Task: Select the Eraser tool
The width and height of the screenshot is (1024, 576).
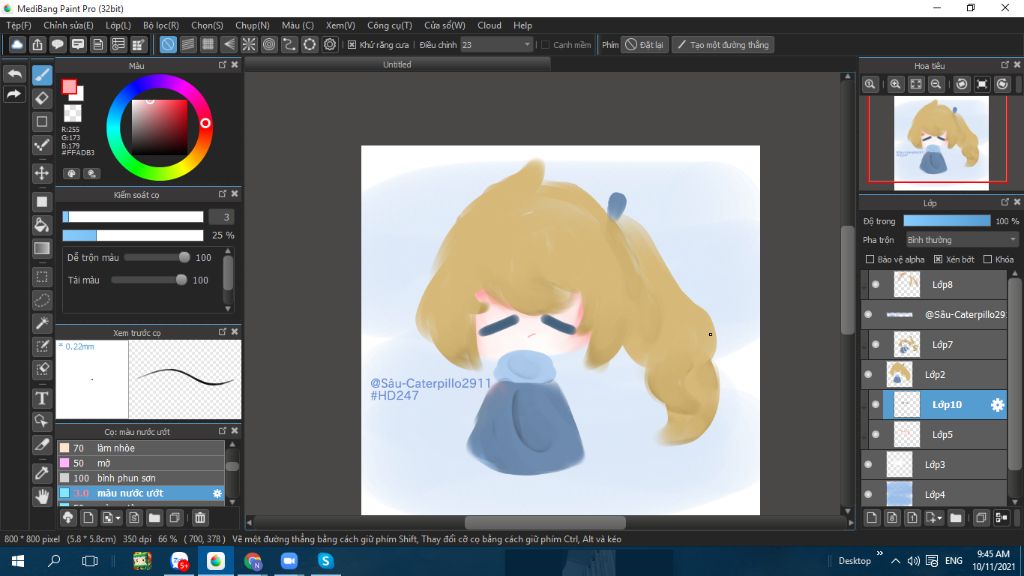Action: [x=42, y=99]
